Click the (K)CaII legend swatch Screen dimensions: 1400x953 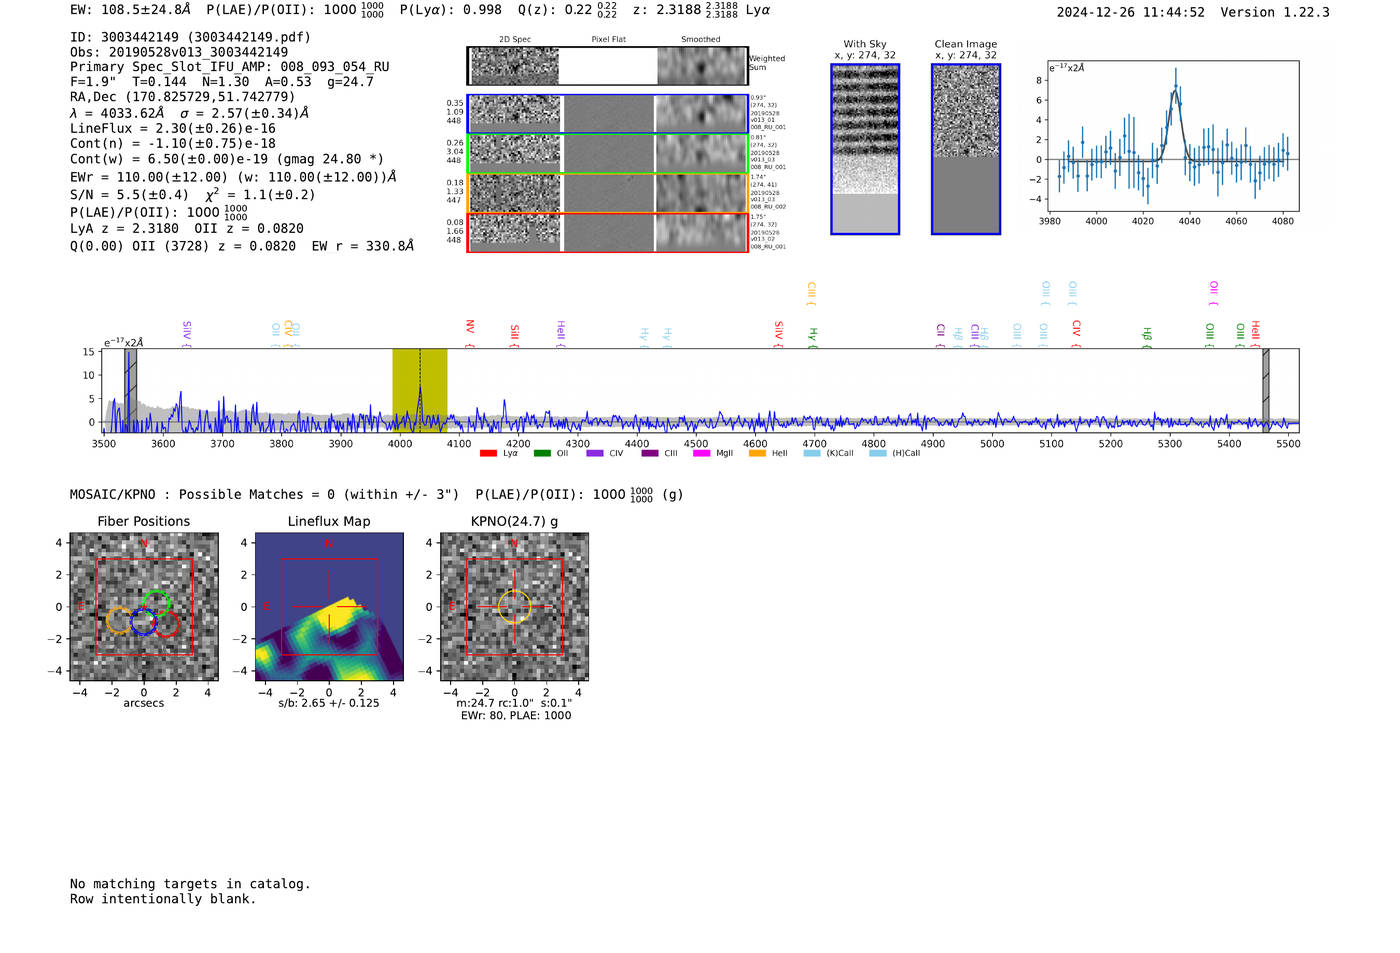coord(811,453)
